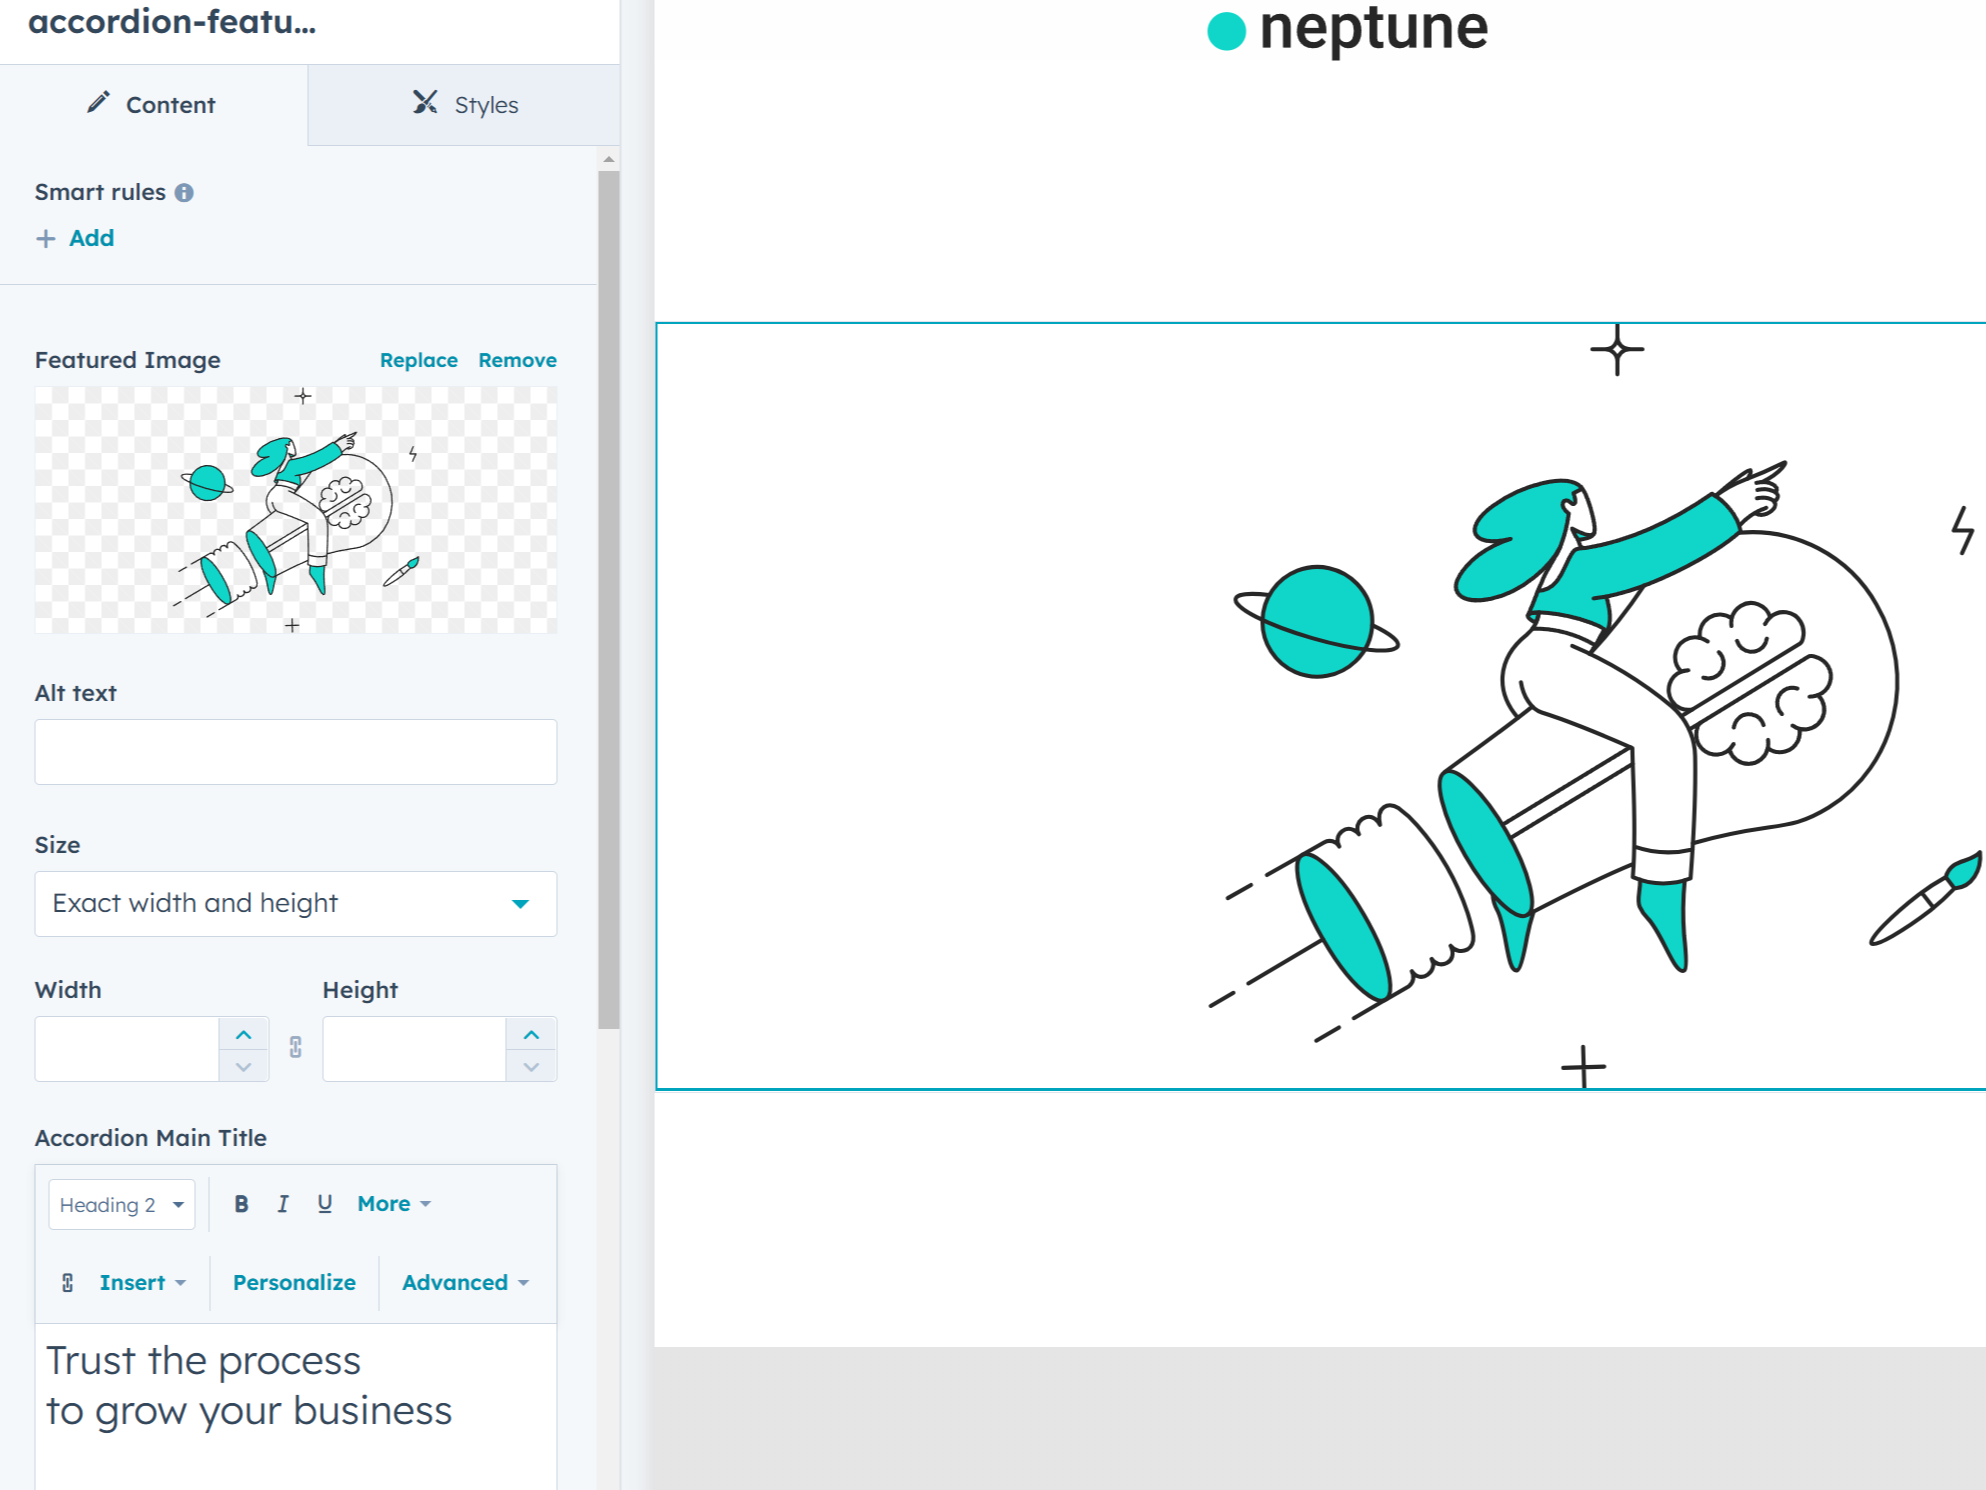Click the Bold formatting icon
1986x1490 pixels.
[x=241, y=1204]
